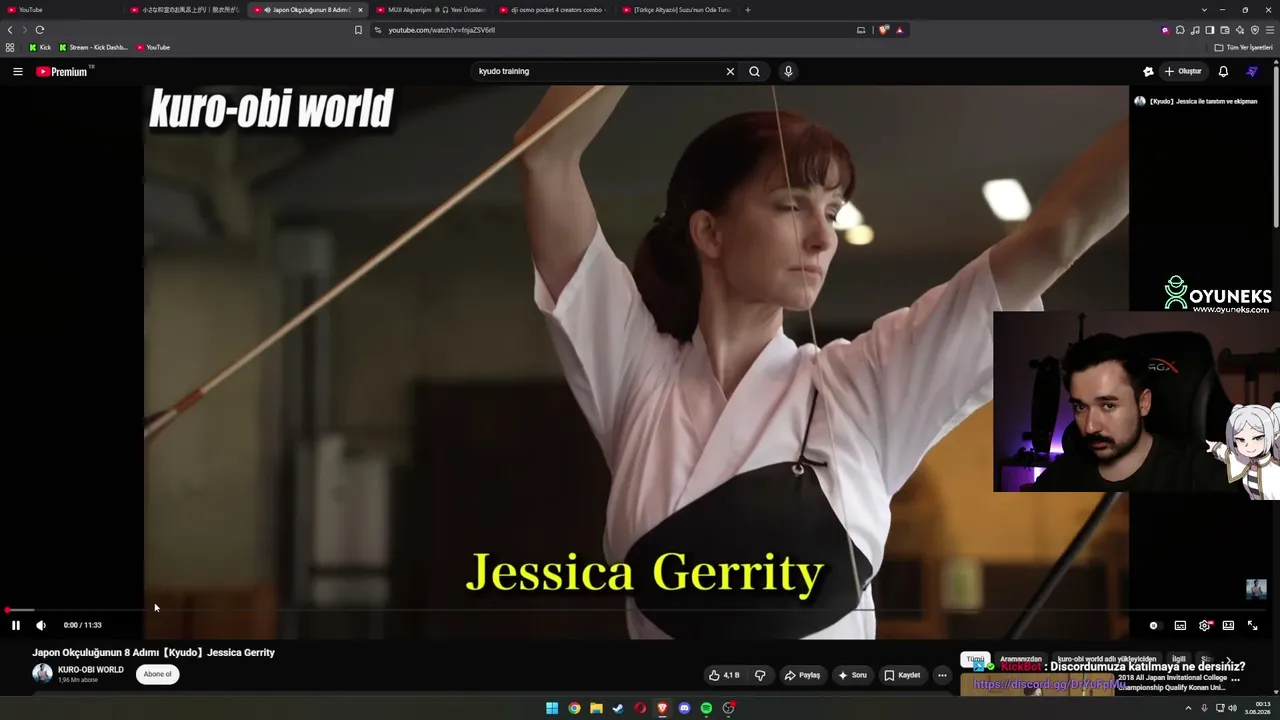1280x720 pixels.
Task: Open the YouTube bookmark in bookmarks bar
Action: pos(153,47)
